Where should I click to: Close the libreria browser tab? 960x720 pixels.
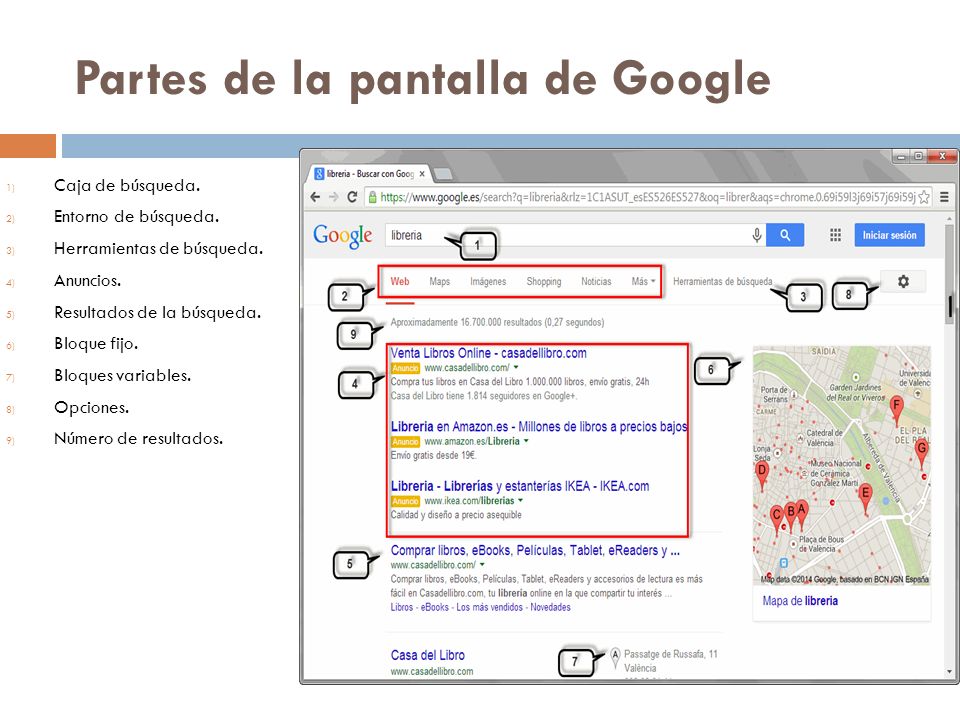pyautogui.click(x=422, y=174)
